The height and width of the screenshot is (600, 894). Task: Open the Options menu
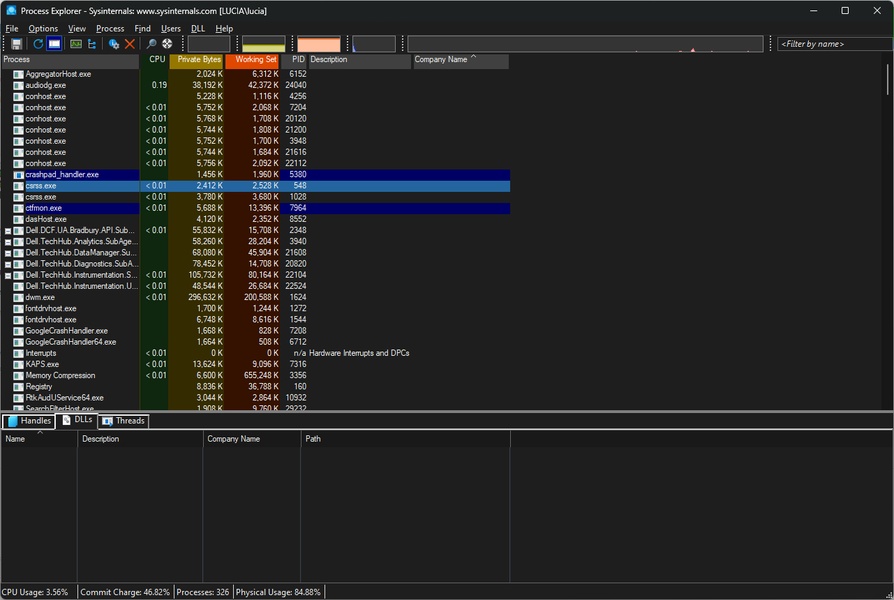(x=43, y=29)
